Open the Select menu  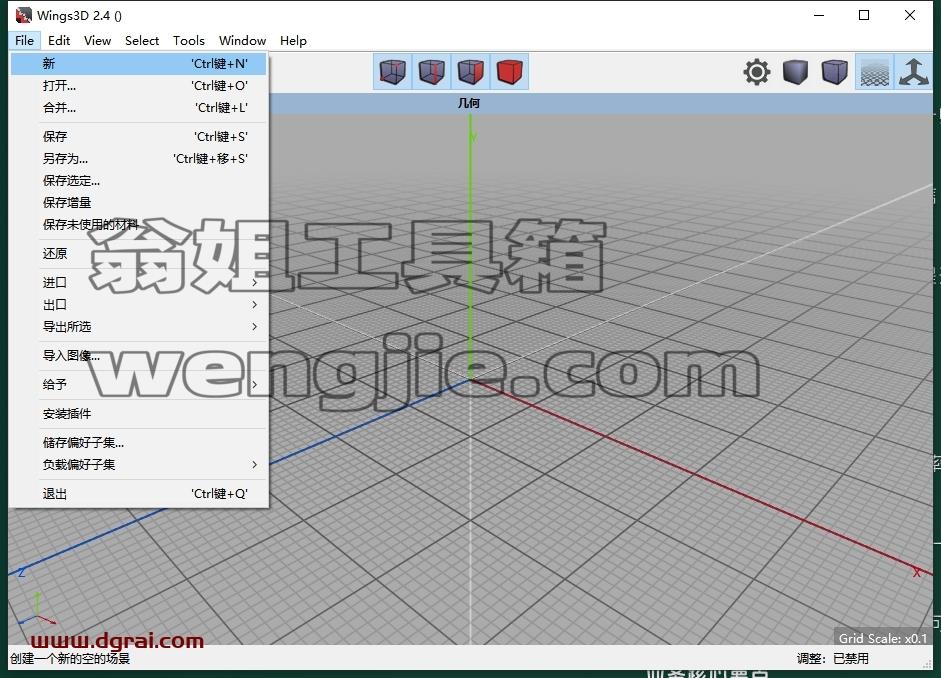[x=142, y=41]
